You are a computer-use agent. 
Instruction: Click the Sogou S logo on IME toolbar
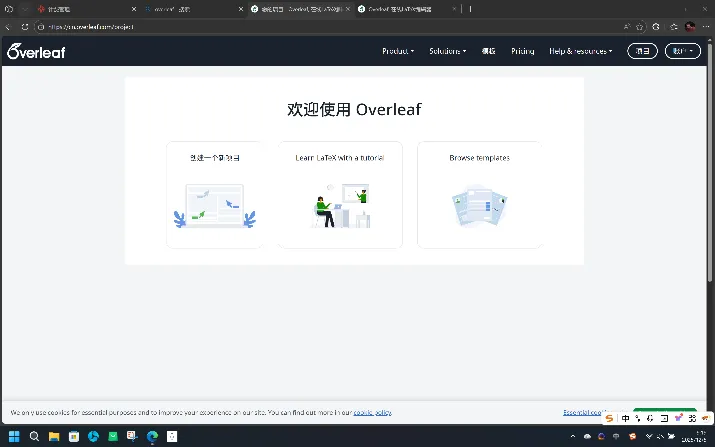point(610,418)
